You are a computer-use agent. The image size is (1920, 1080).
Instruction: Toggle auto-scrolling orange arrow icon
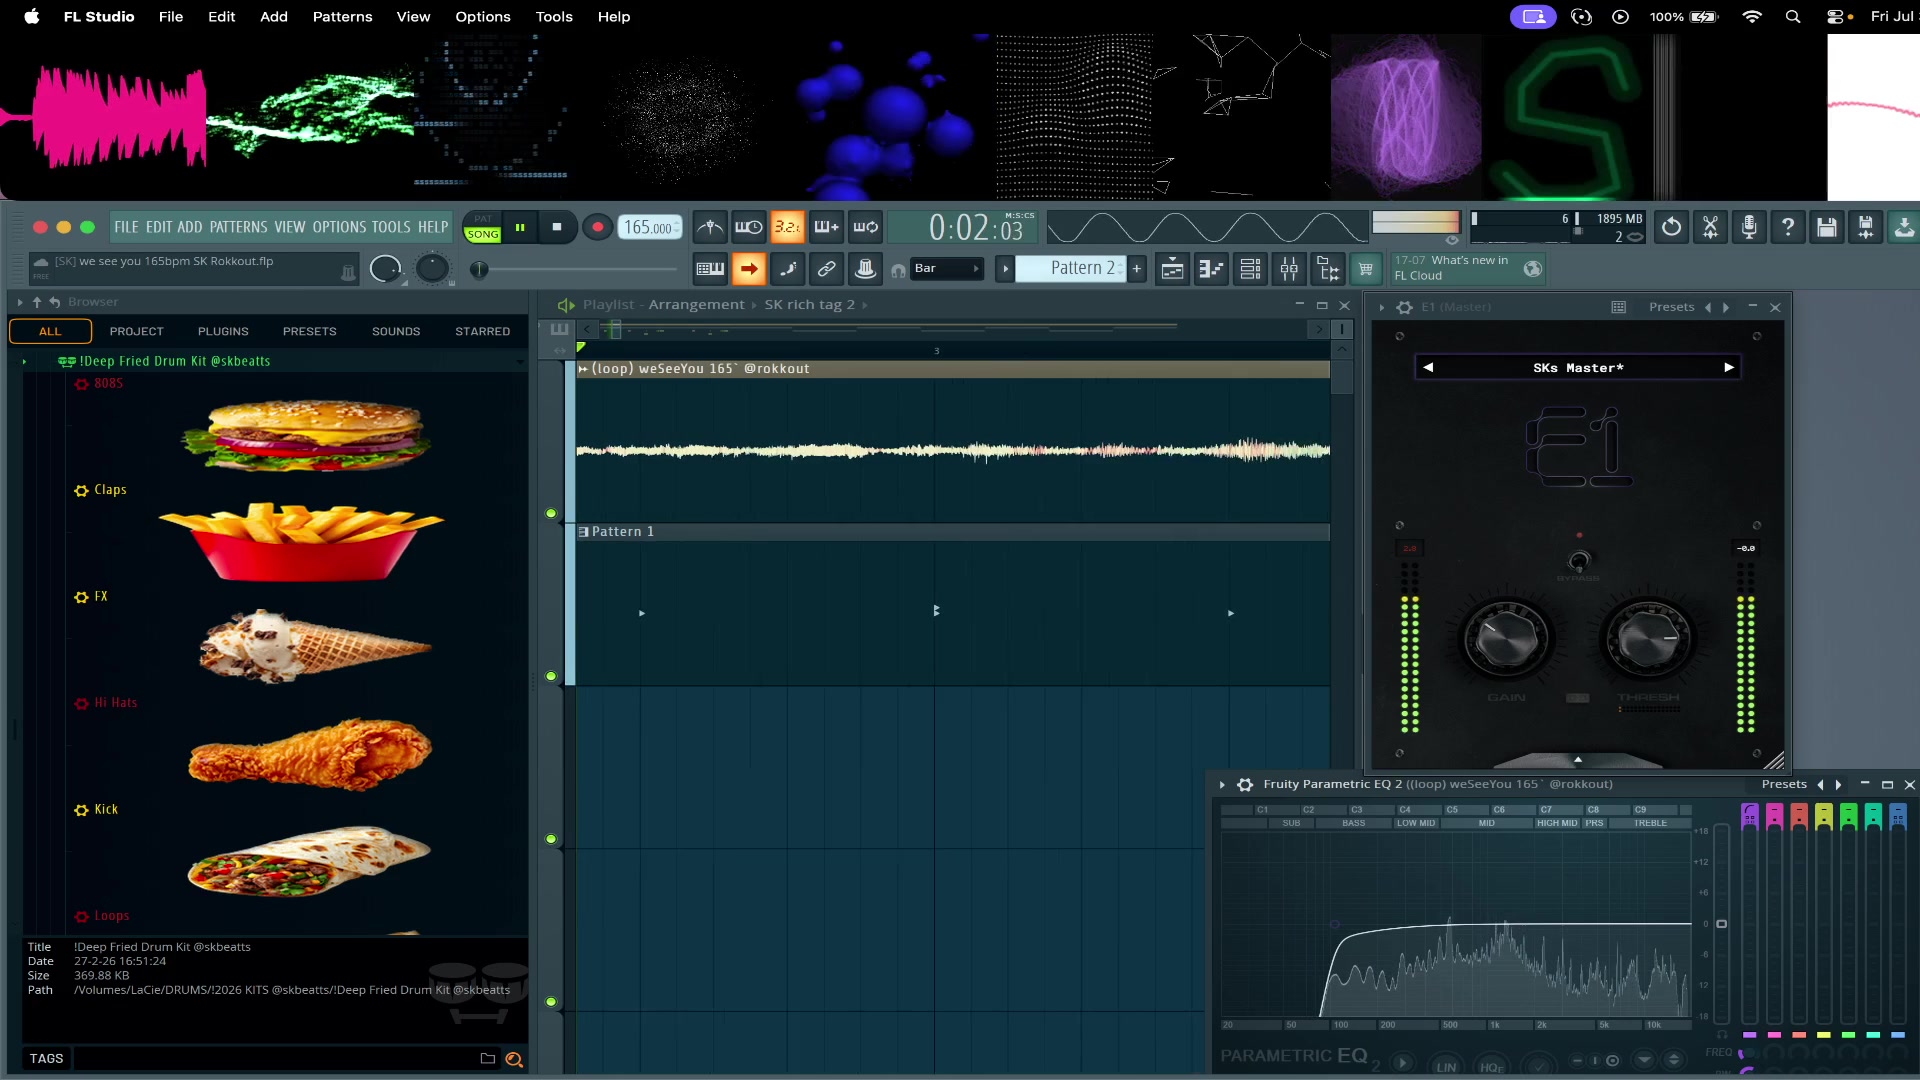click(x=749, y=268)
